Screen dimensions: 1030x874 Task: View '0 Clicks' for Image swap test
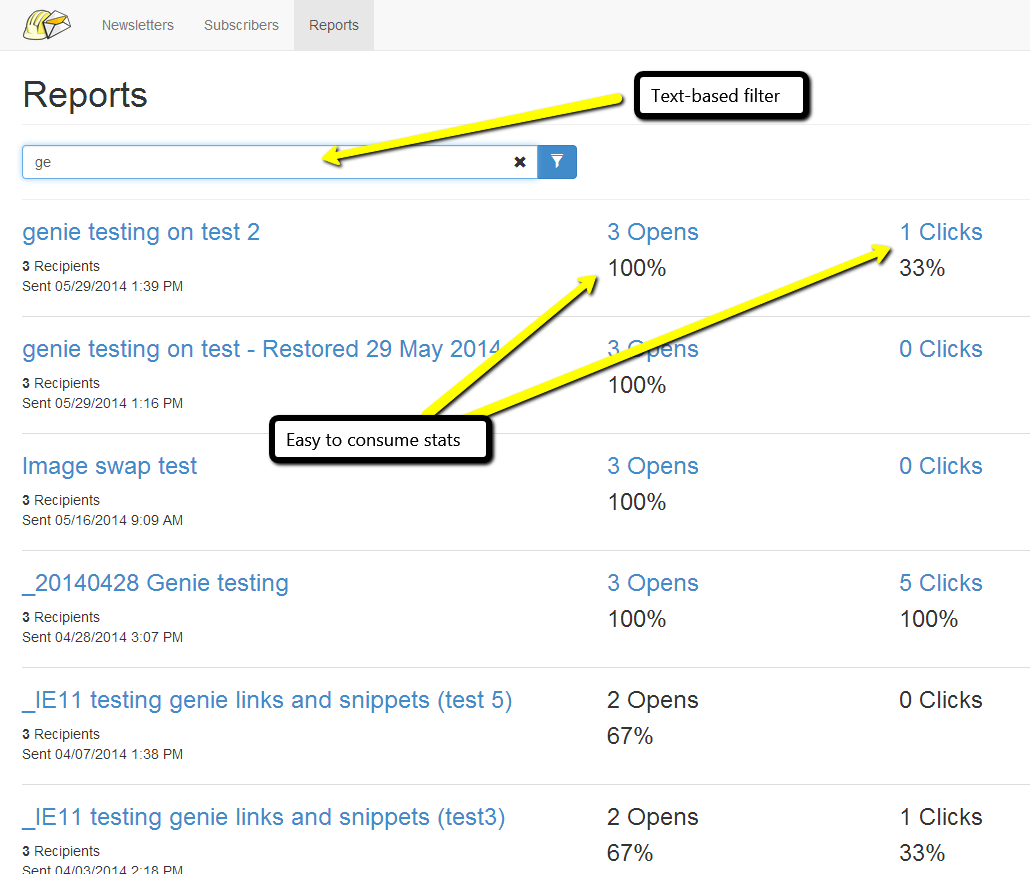coord(941,466)
